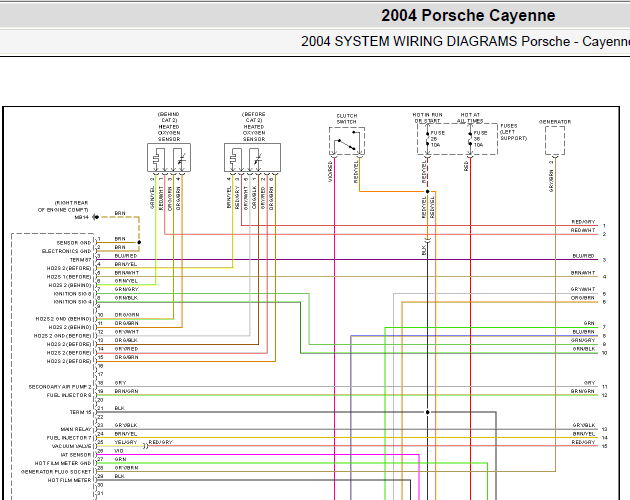Image resolution: width=630 pixels, height=500 pixels.
Task: Click the GRY/BRN wire label at pin 28
Action: click(126, 468)
